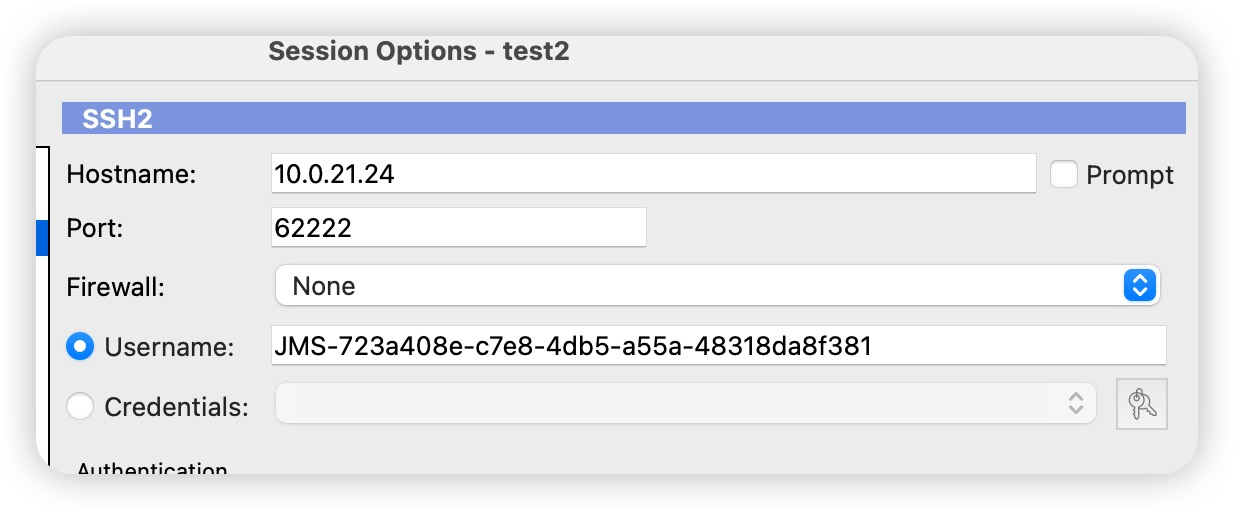The width and height of the screenshot is (1234, 510).
Task: Click the Hostname field containing 10.0.21.24
Action: tap(654, 174)
